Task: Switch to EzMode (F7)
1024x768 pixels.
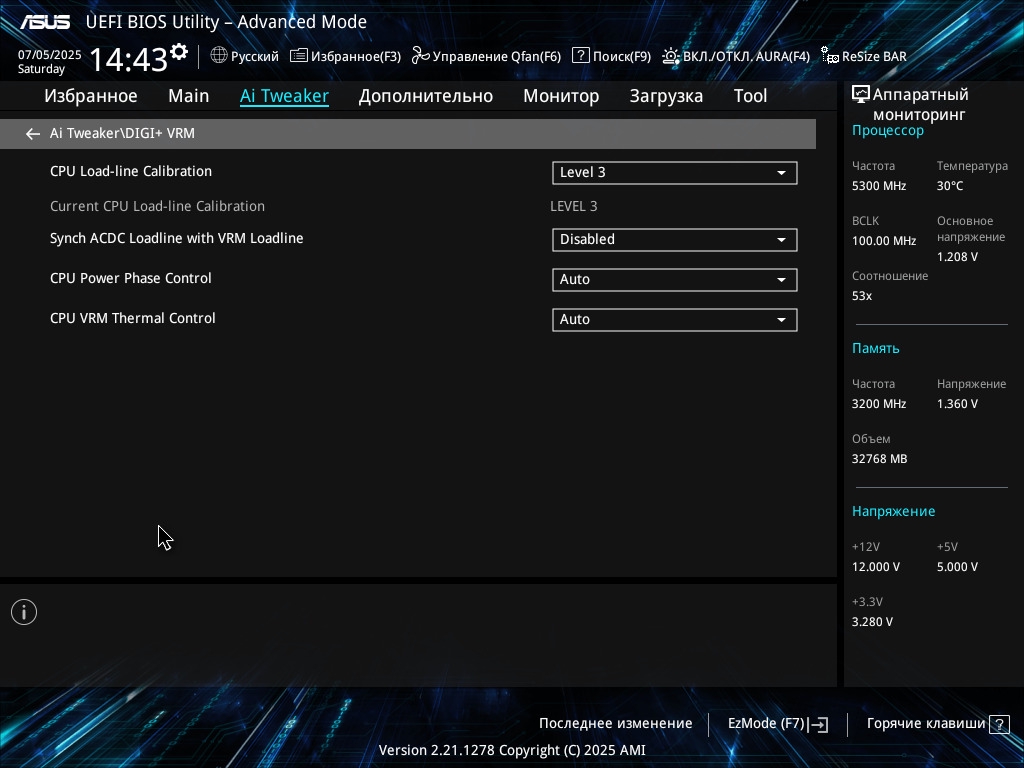Action: tap(778, 724)
